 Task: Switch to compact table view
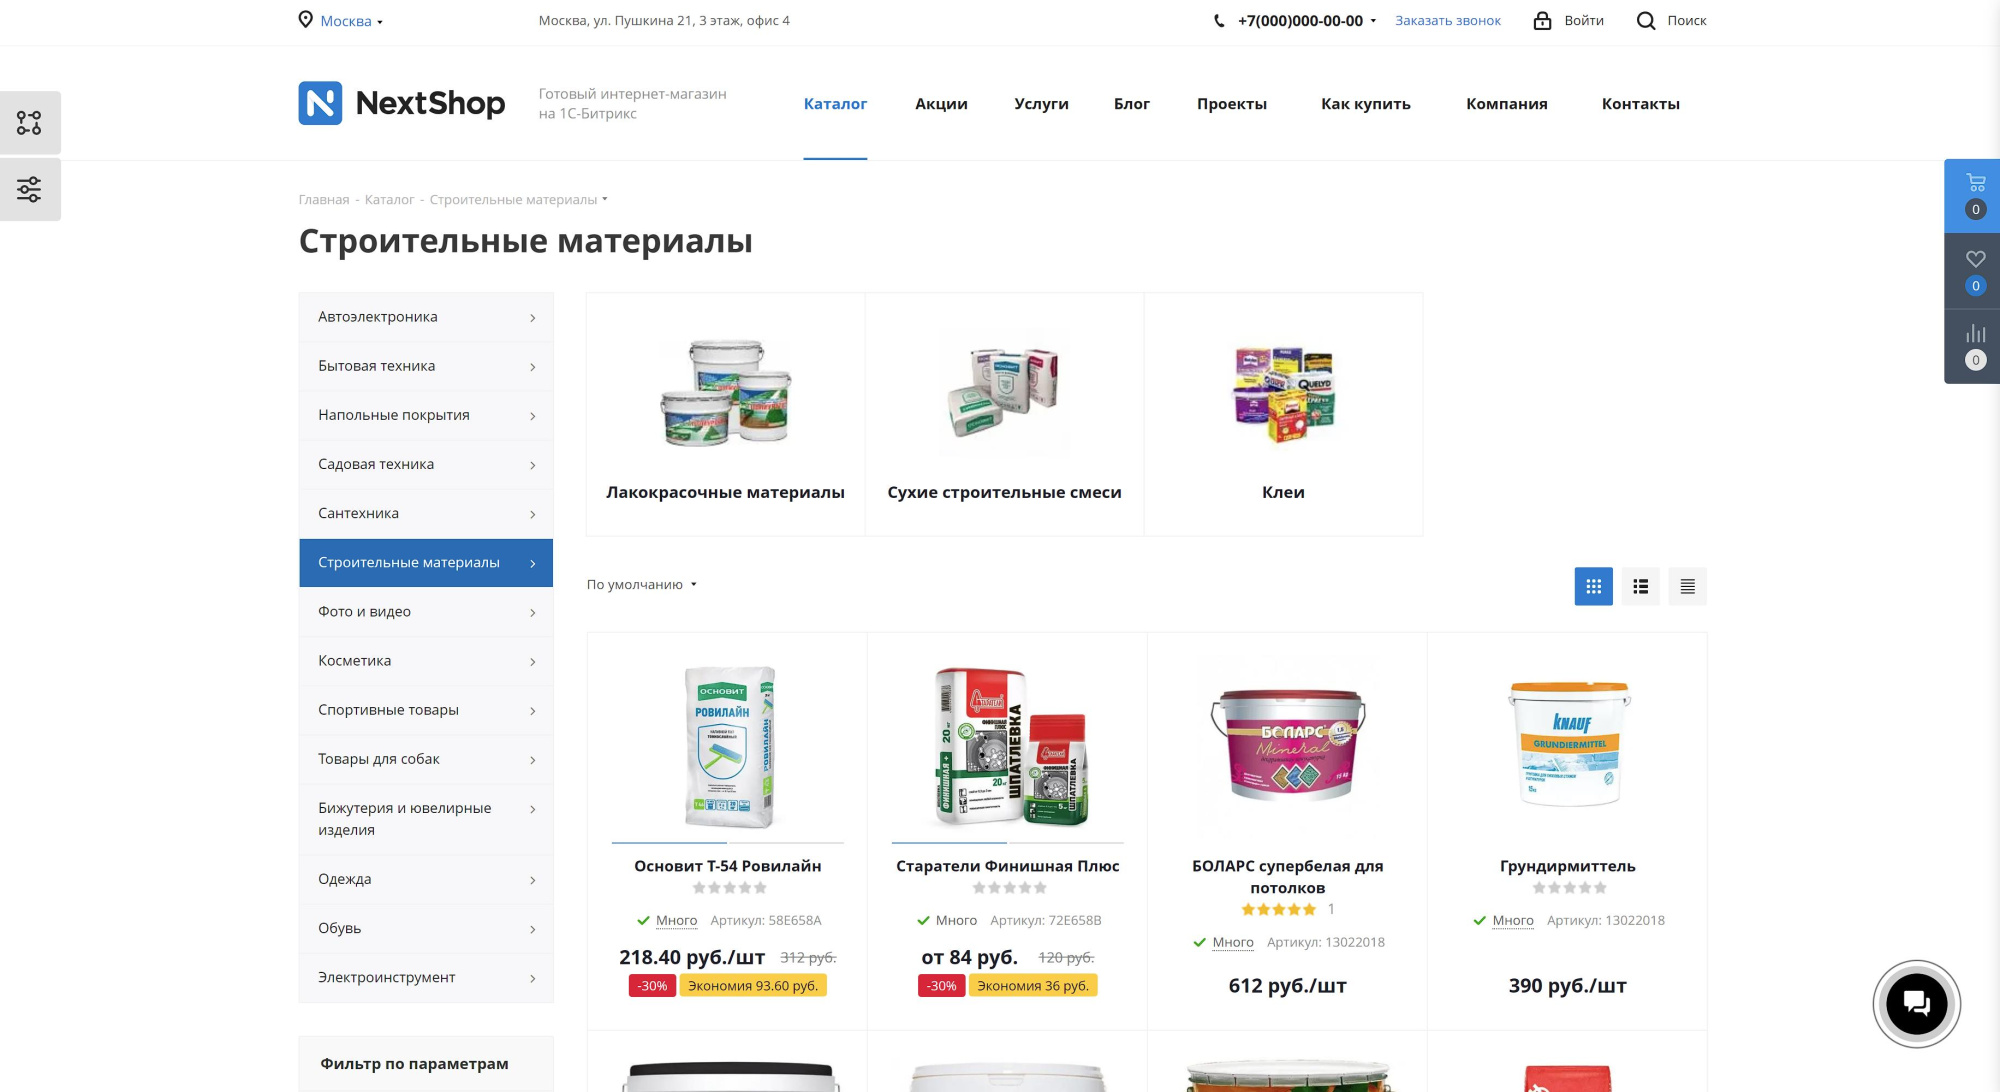(x=1687, y=586)
